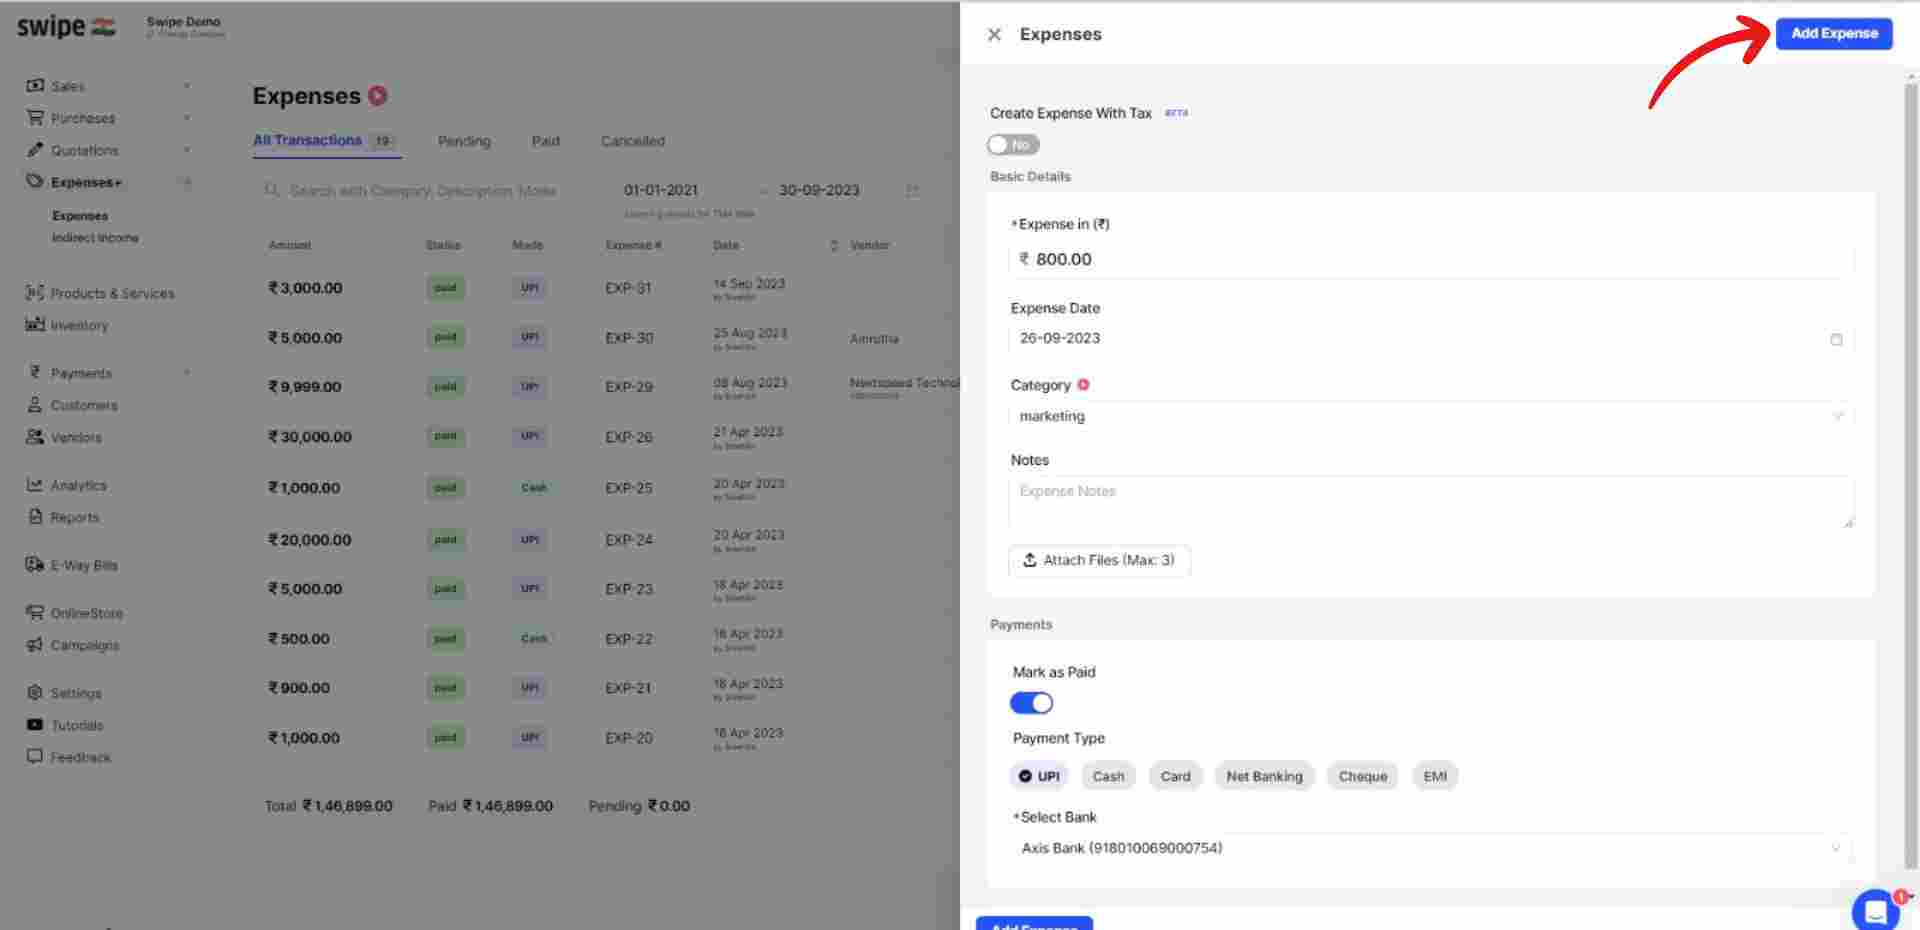Expand the Purchases sidebar chevron

pyautogui.click(x=186, y=118)
